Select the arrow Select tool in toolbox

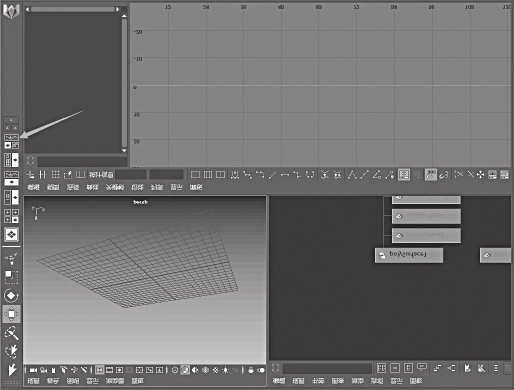tap(12, 369)
